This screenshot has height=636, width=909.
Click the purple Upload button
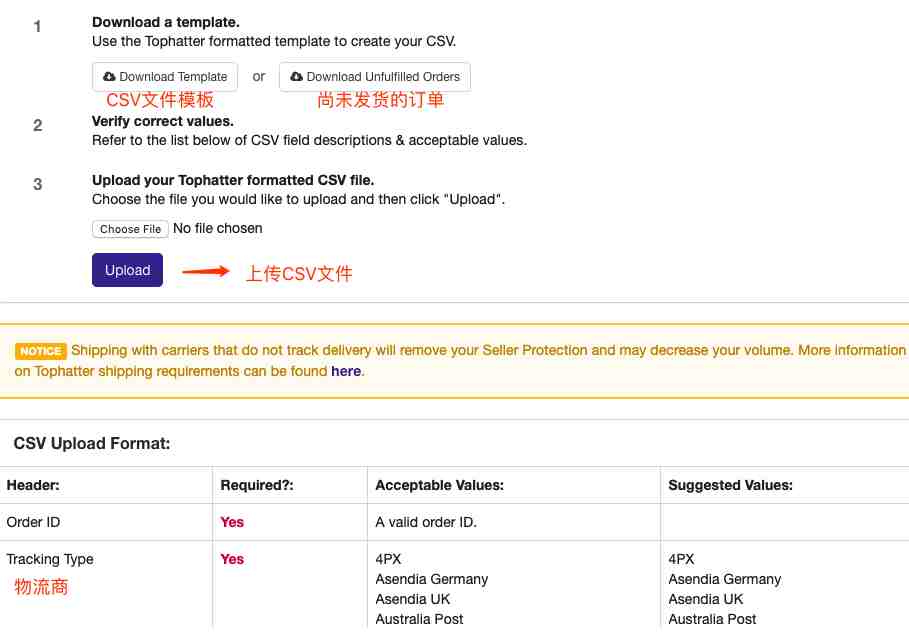[128, 270]
